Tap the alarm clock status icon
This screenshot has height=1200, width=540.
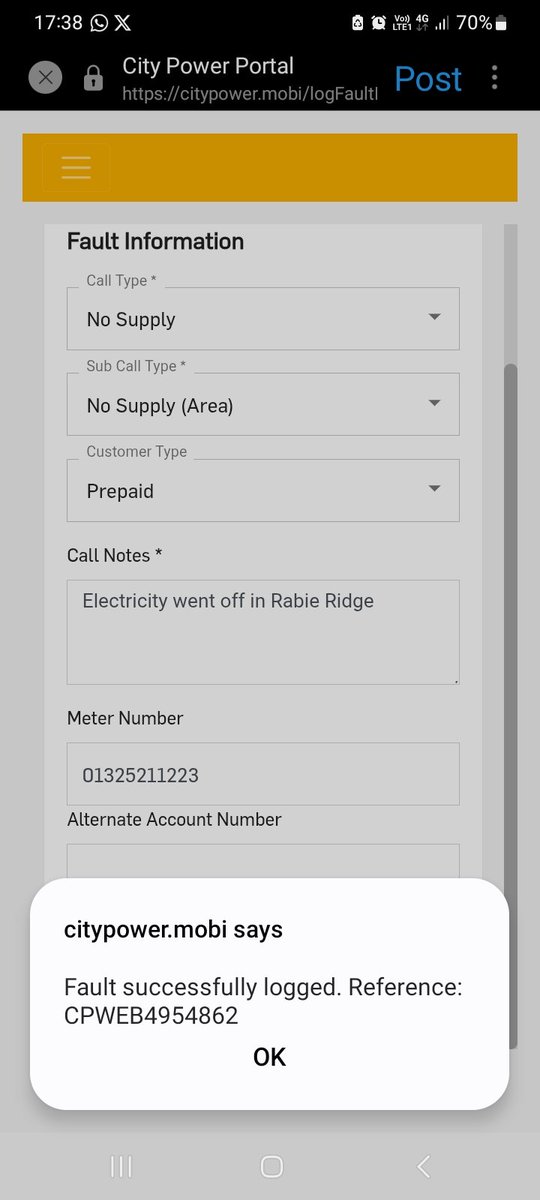tap(379, 22)
